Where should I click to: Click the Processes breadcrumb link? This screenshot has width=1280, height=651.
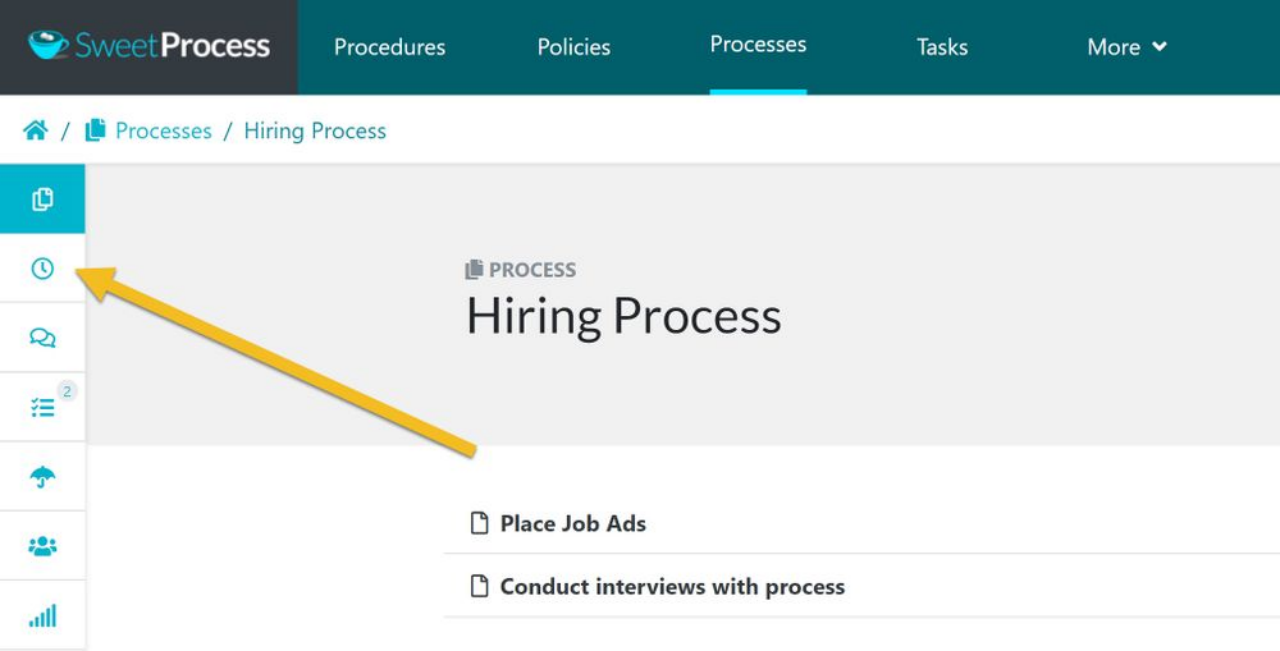(163, 130)
